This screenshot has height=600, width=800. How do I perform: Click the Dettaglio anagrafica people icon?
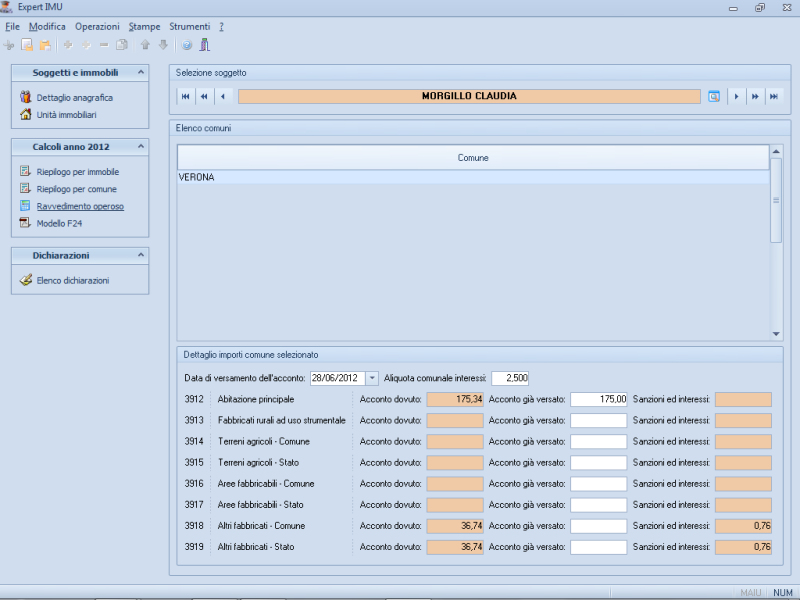(26, 97)
